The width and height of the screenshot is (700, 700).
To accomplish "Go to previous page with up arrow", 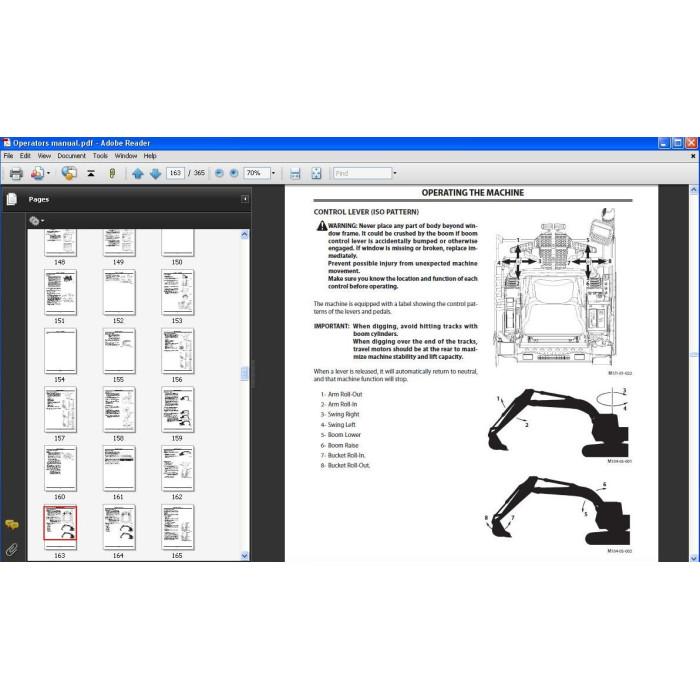I will click(x=138, y=173).
